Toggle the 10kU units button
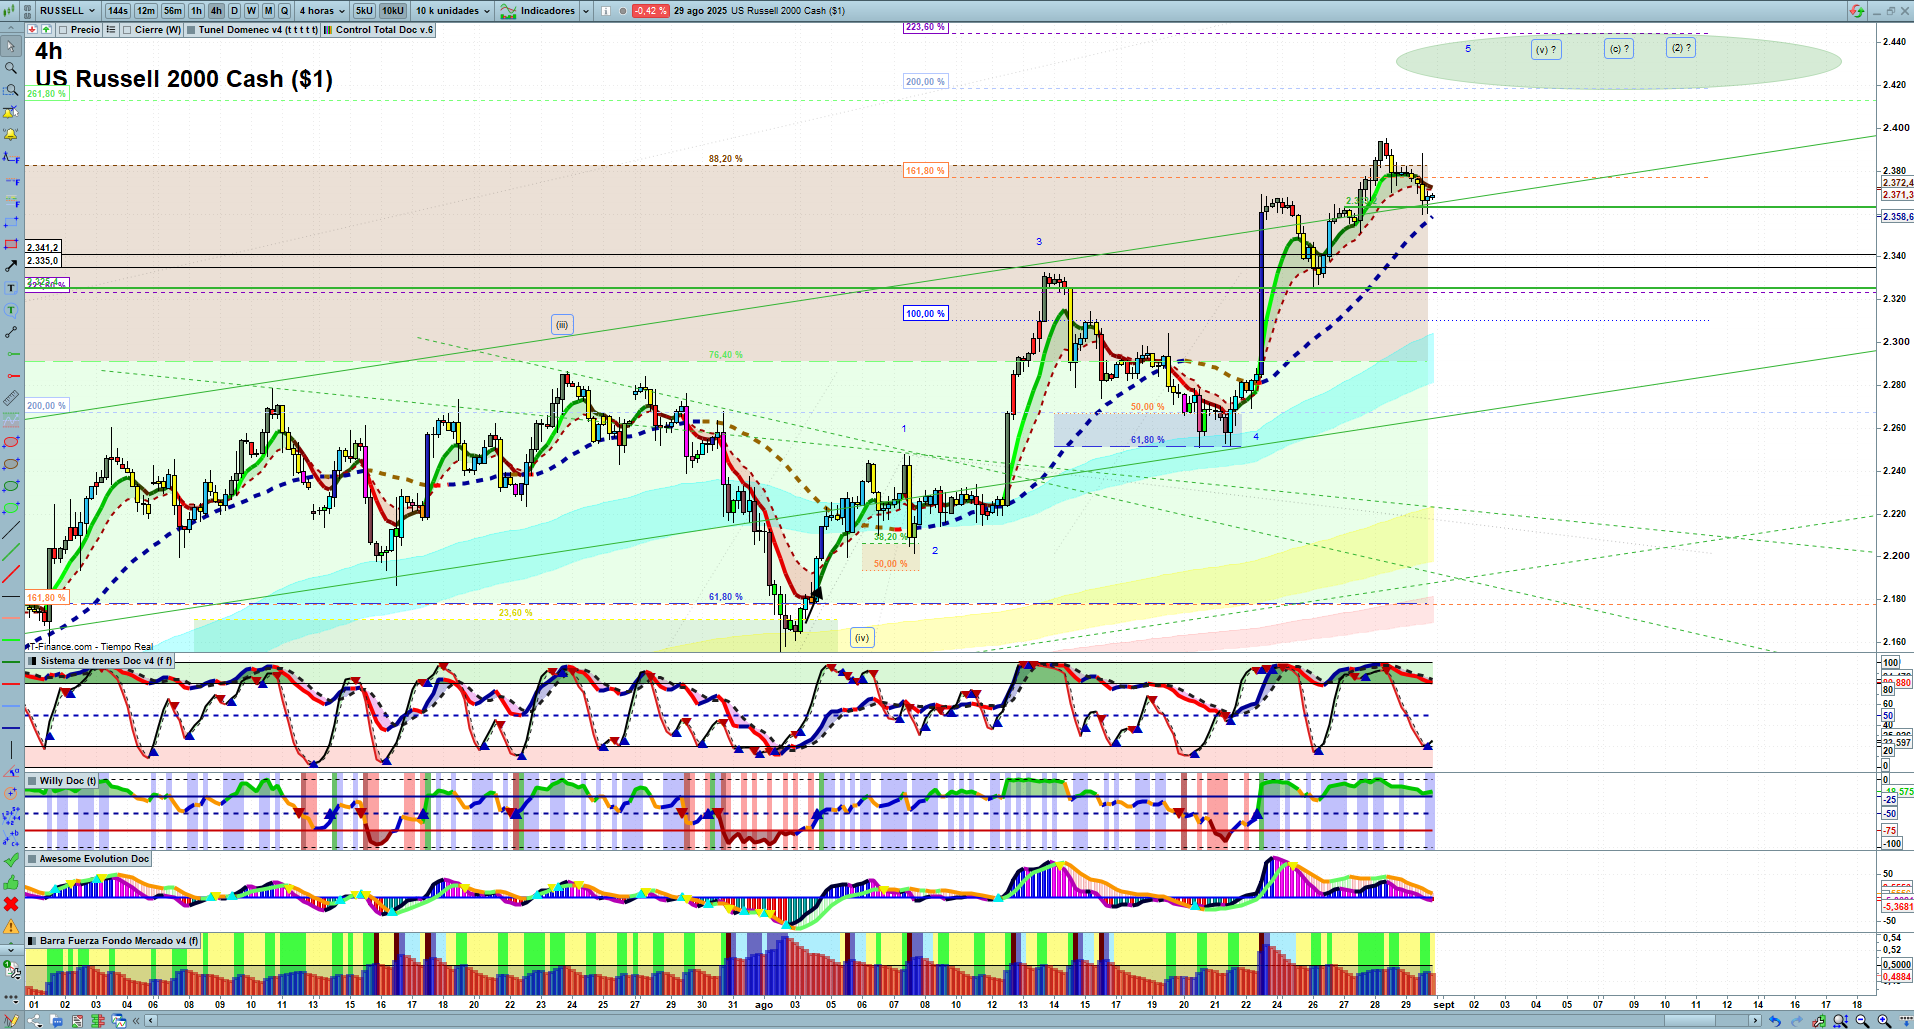The height and width of the screenshot is (1029, 1914). pyautogui.click(x=393, y=11)
